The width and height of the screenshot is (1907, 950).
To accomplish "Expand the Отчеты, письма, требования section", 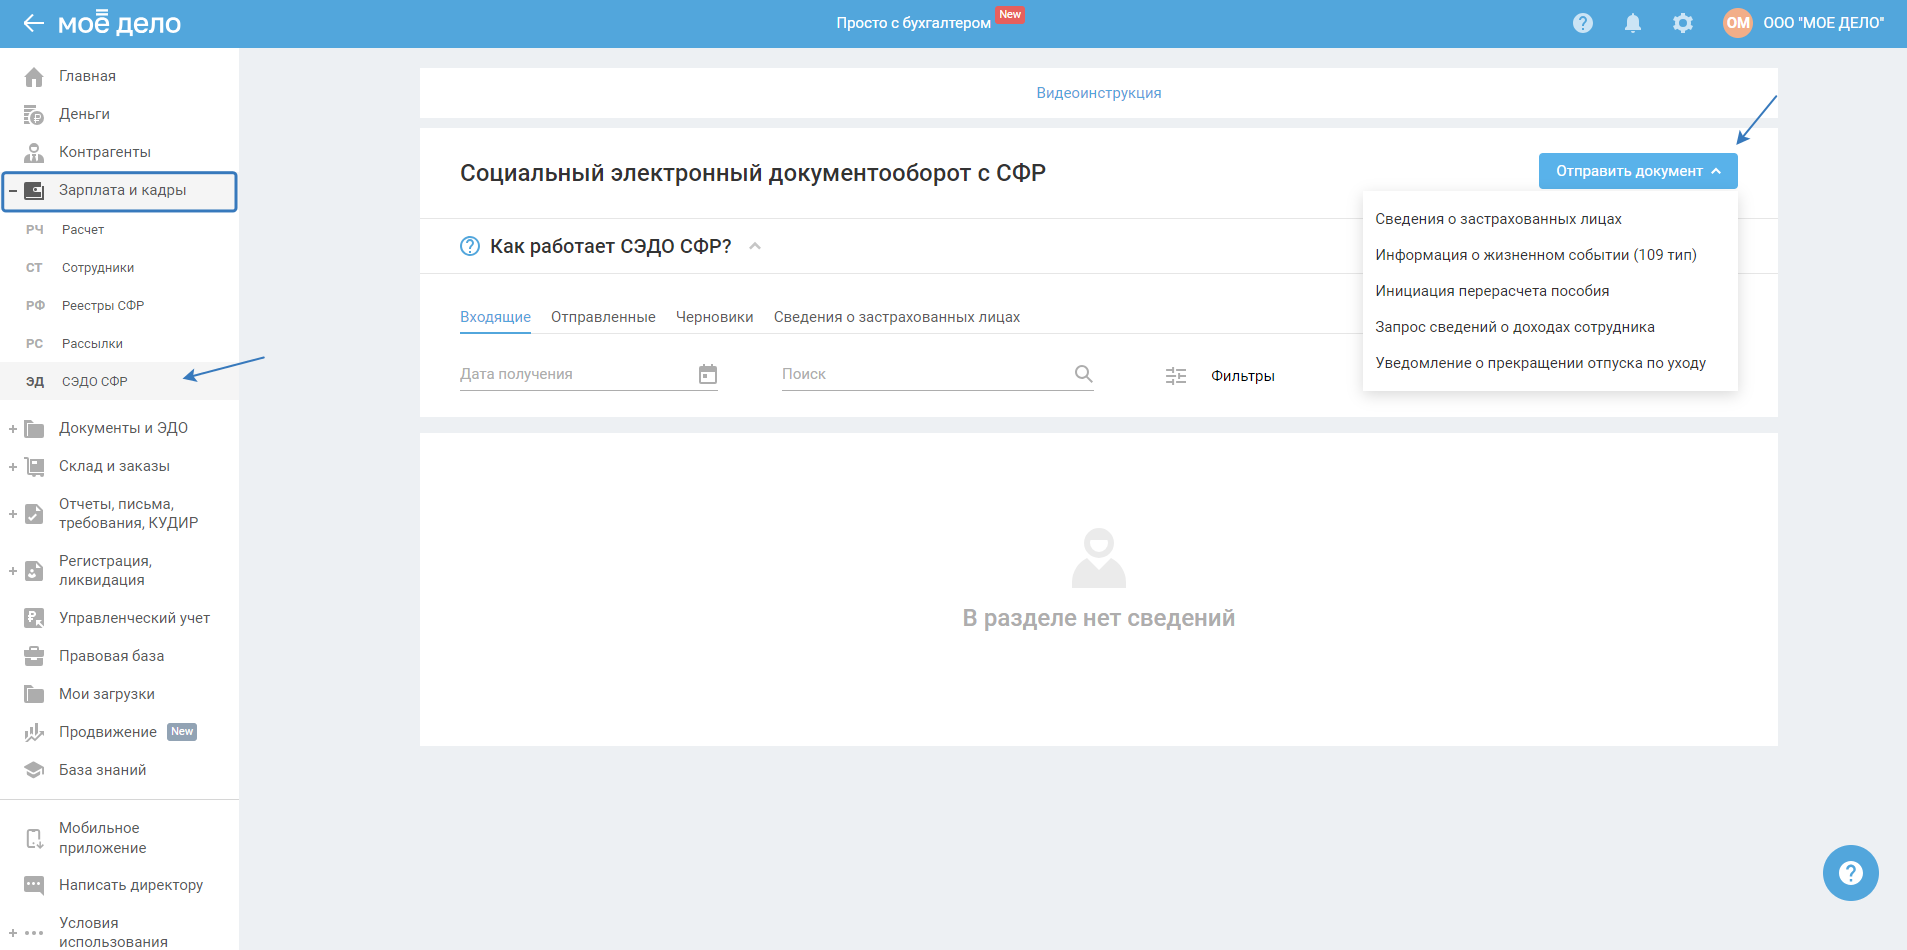I will click(13, 514).
